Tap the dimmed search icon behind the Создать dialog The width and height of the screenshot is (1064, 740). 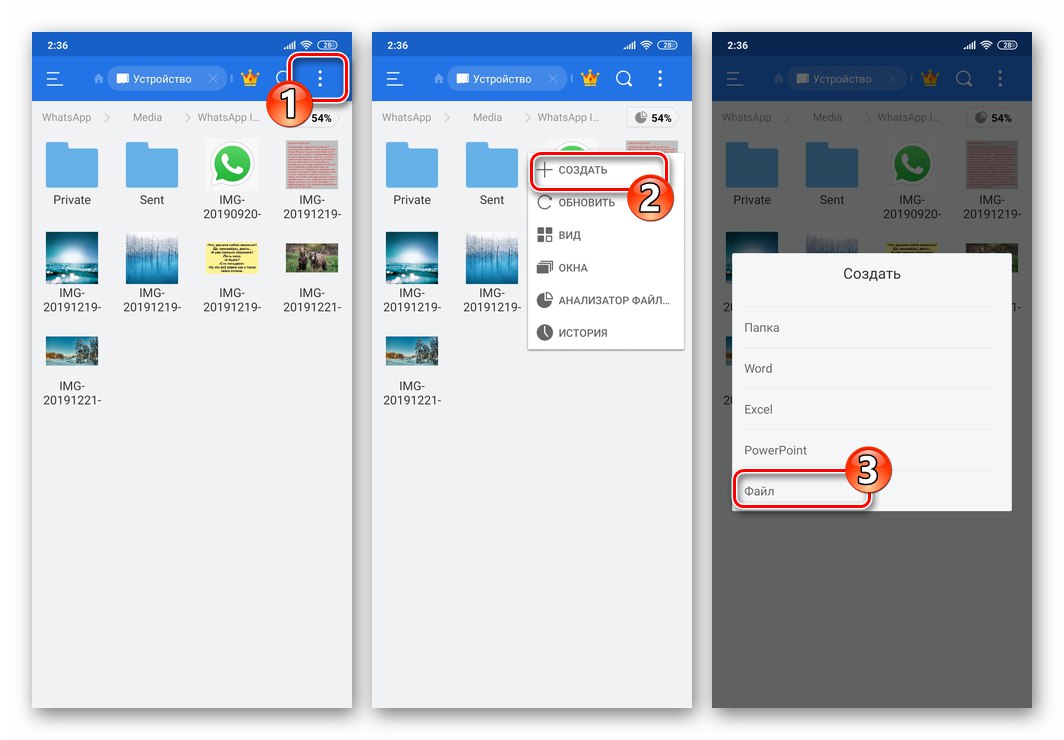[964, 79]
